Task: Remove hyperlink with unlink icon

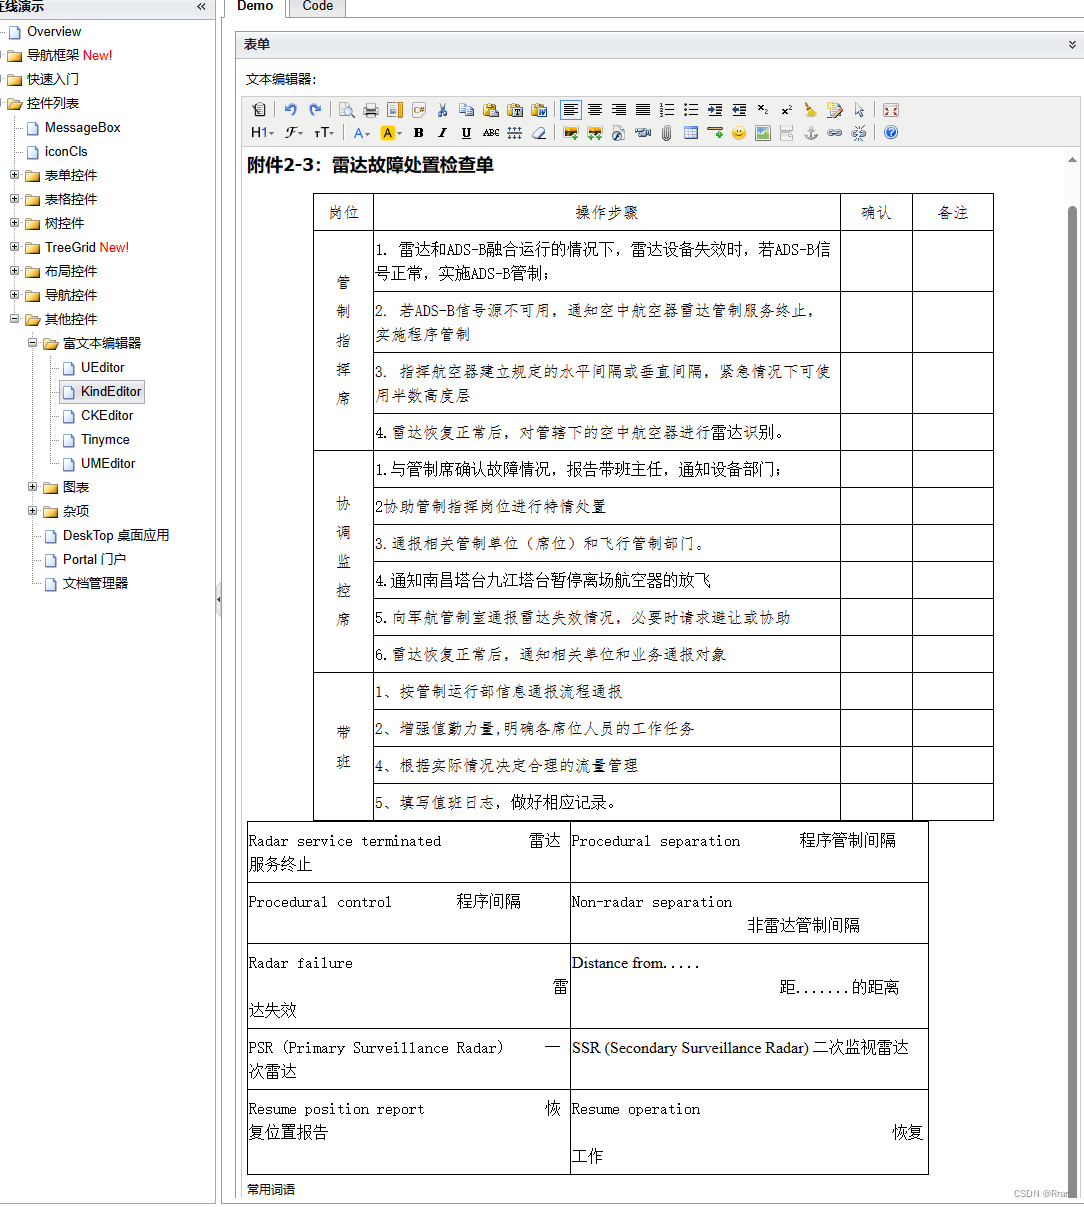Action: click(x=859, y=133)
